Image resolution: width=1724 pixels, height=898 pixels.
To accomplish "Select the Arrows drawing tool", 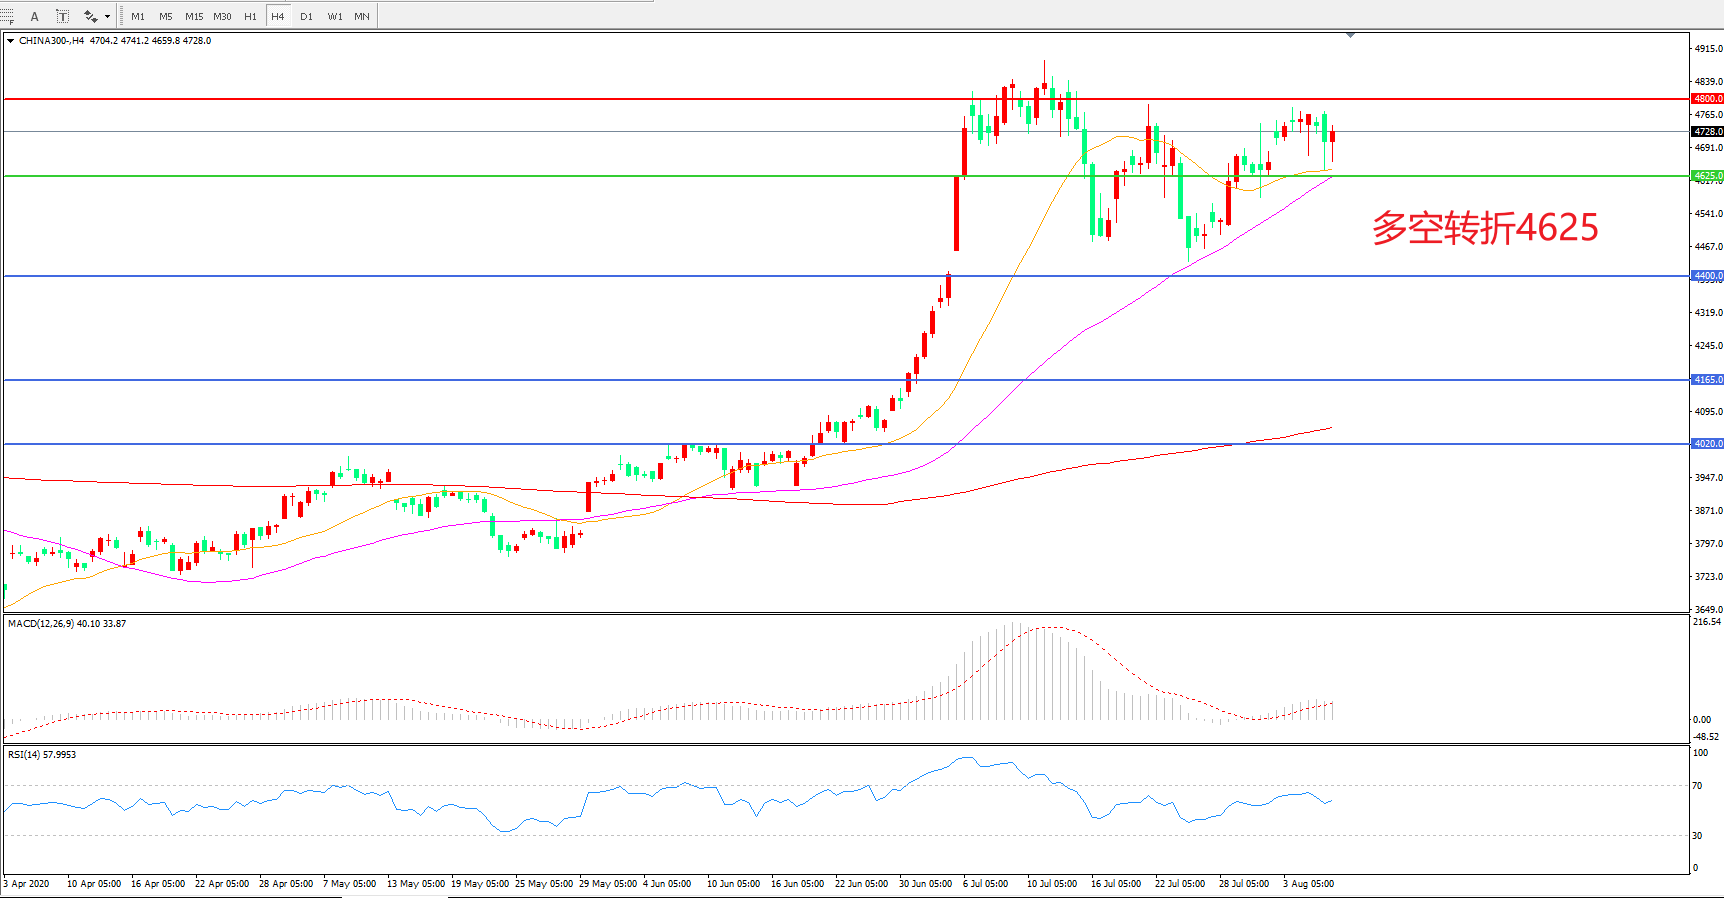I will [91, 16].
